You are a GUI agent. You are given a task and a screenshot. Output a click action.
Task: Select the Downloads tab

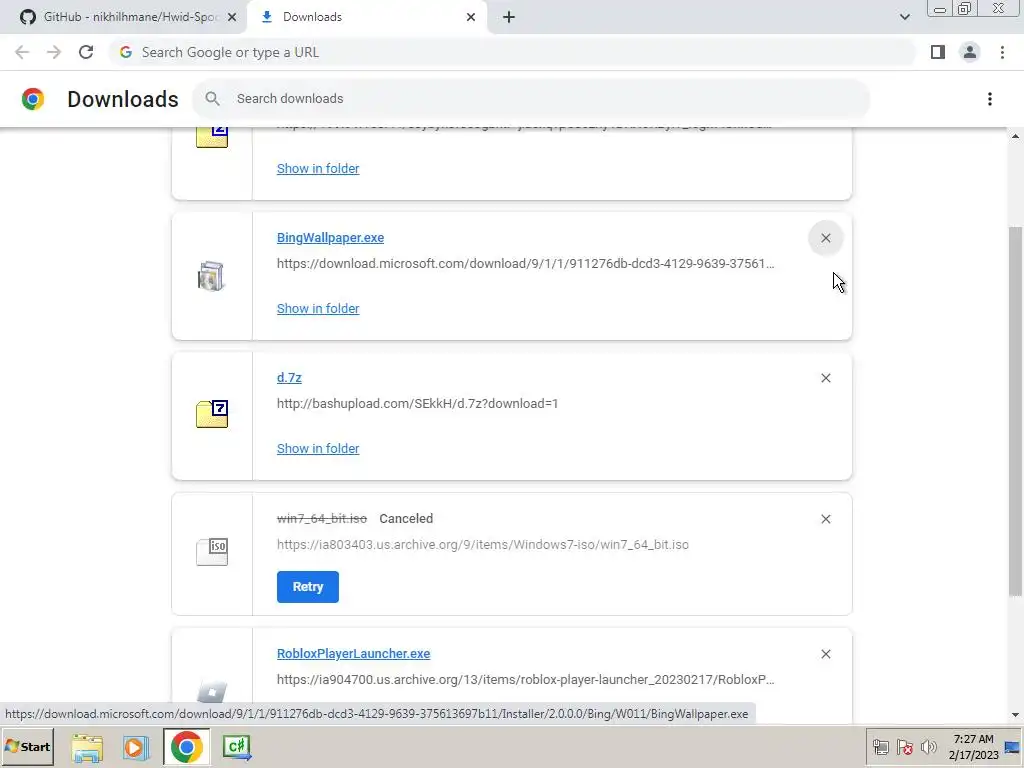(x=366, y=17)
